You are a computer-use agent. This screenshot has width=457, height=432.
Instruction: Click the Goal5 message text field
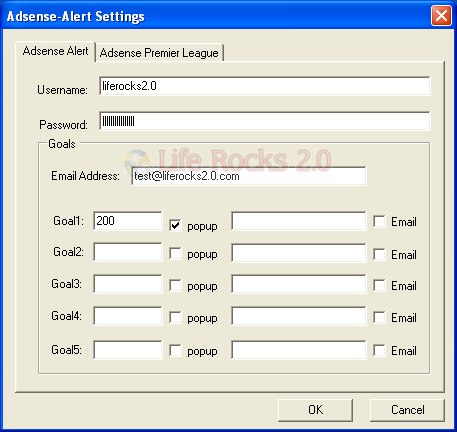point(299,350)
